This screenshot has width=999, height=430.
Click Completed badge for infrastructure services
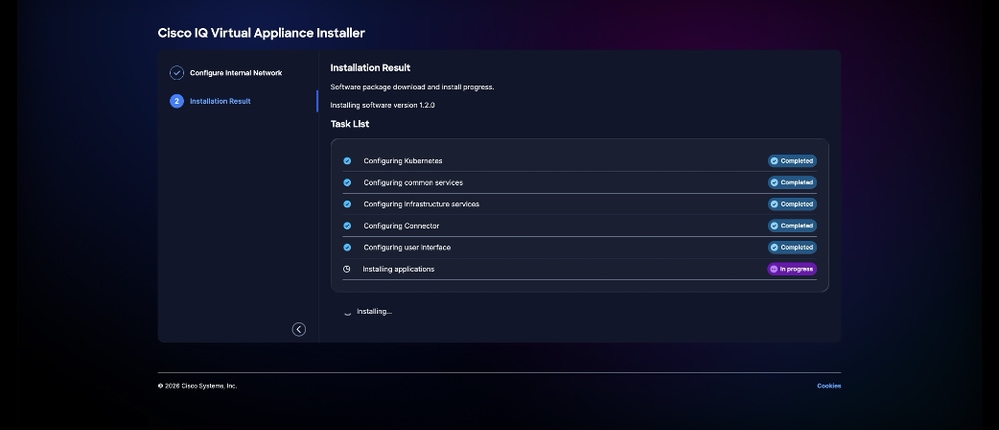[x=792, y=204]
